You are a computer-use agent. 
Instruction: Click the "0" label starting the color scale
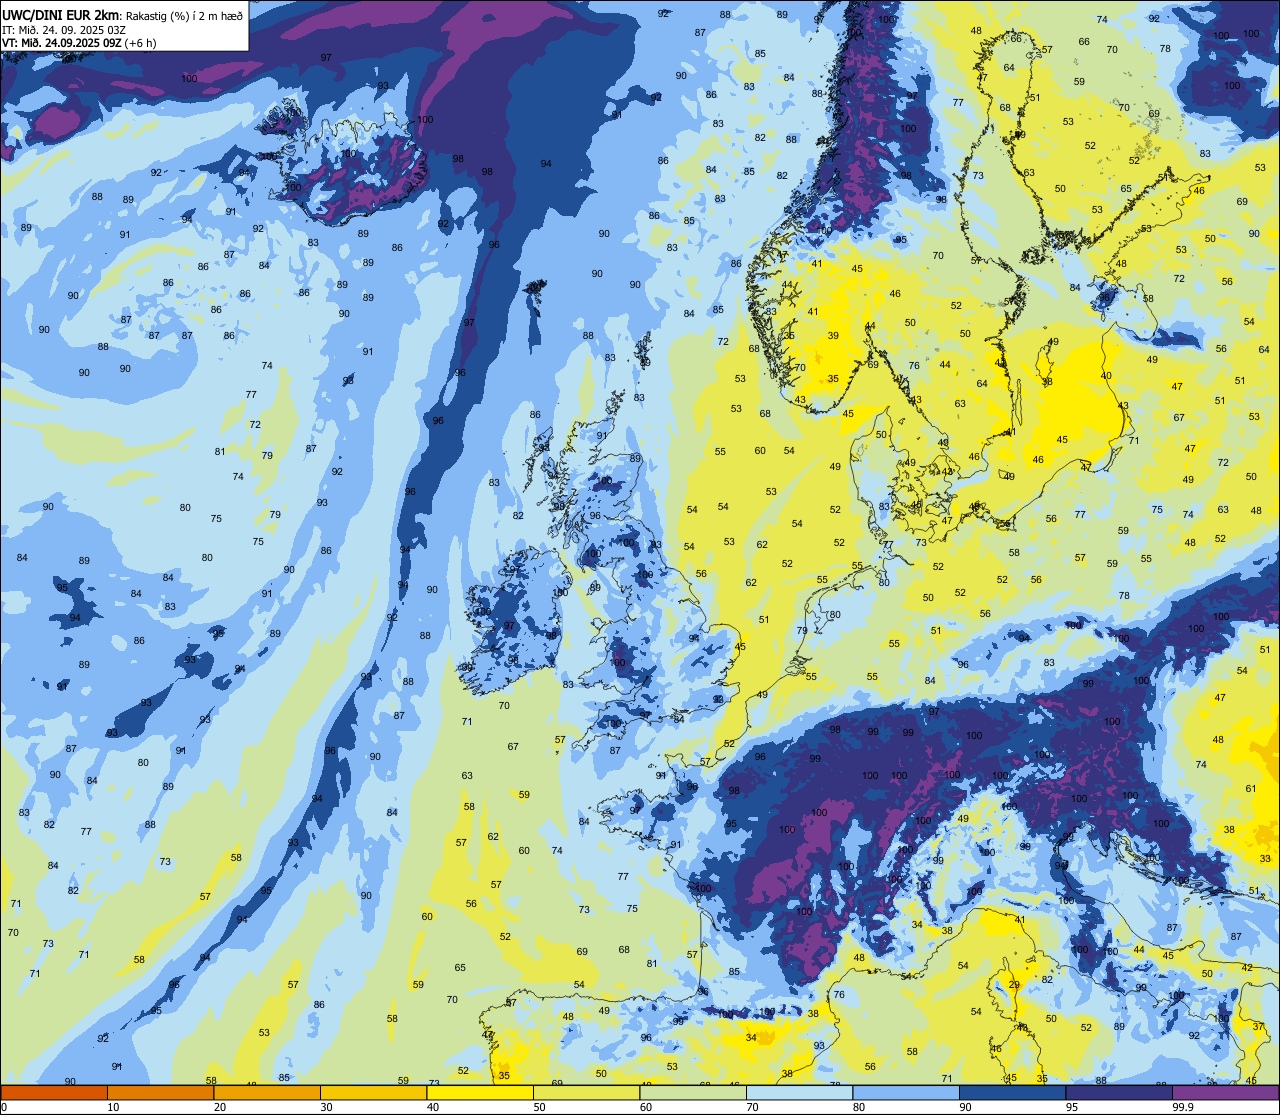pos(3,1107)
